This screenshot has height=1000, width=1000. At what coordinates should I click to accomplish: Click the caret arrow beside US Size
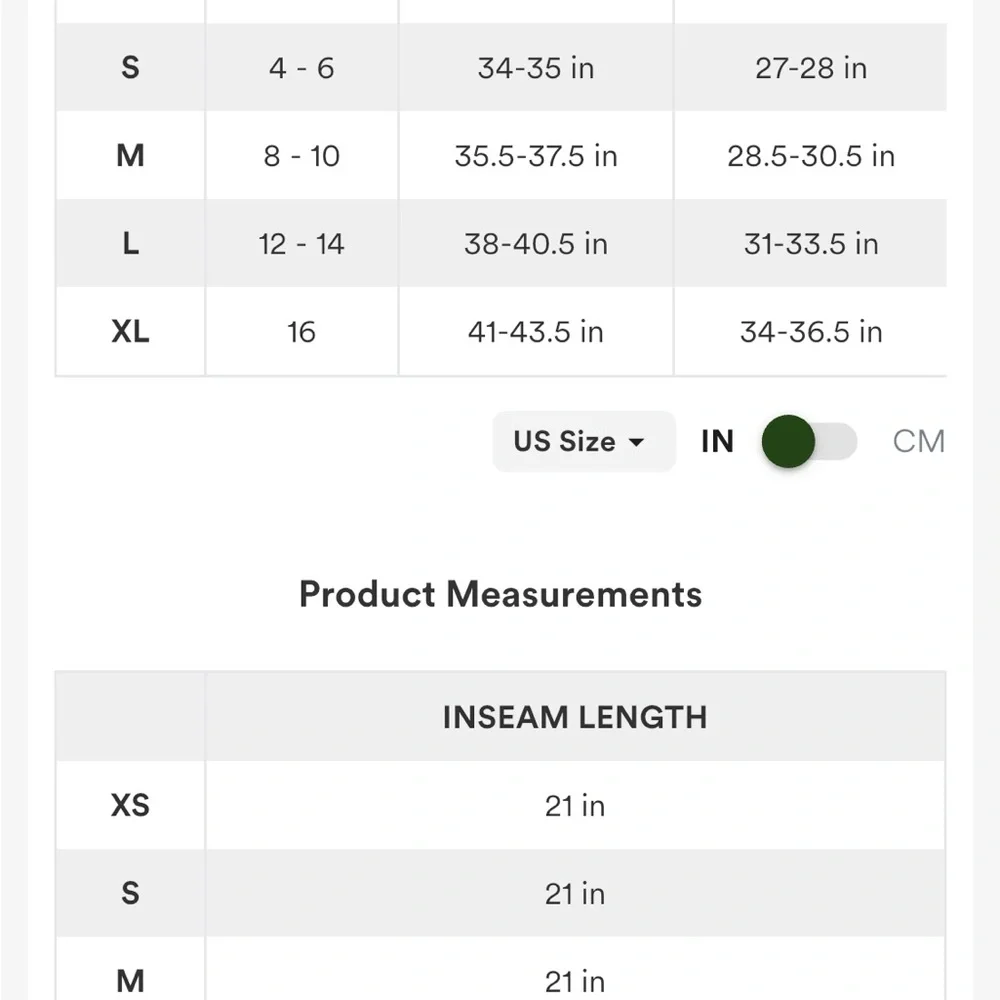(636, 442)
